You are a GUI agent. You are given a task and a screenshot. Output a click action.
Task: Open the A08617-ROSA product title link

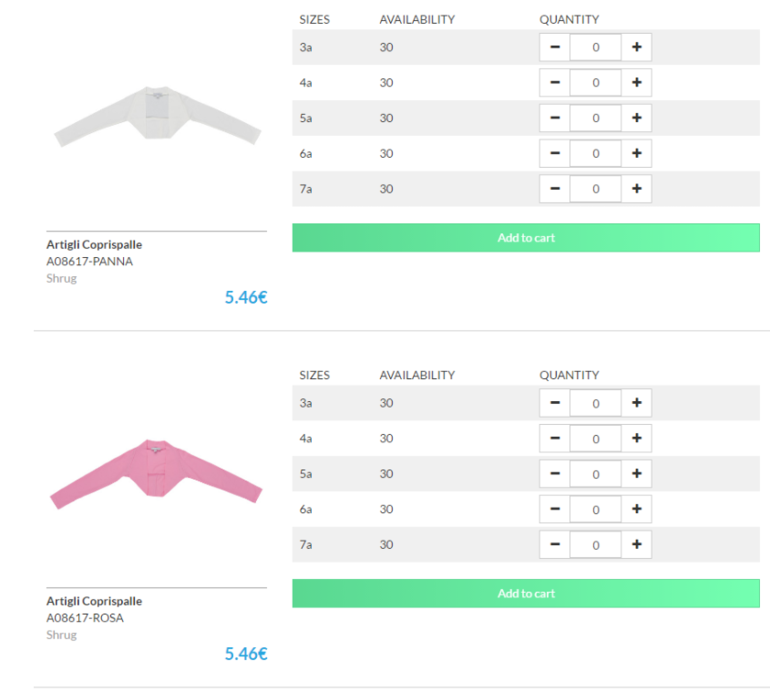tap(94, 601)
